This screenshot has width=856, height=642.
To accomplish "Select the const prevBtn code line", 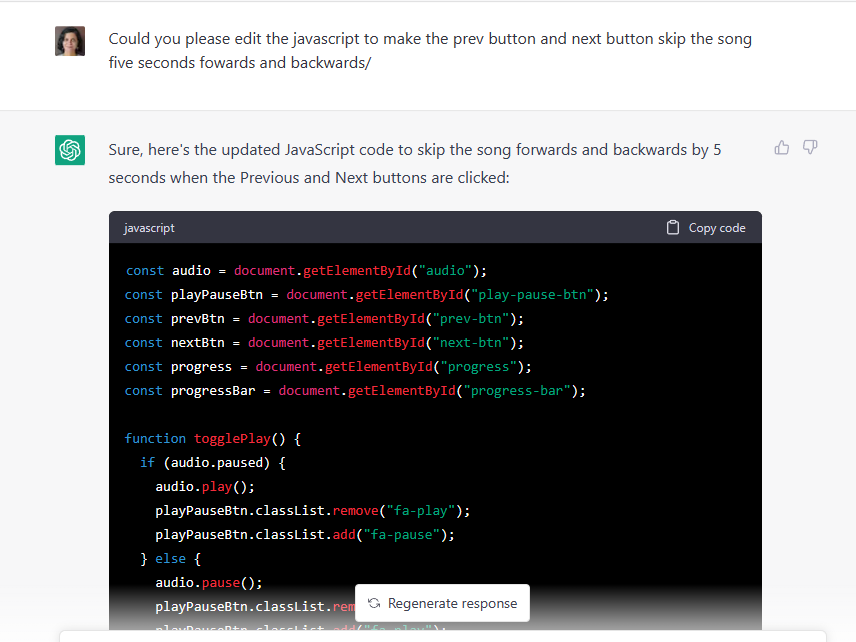I will 324,318.
